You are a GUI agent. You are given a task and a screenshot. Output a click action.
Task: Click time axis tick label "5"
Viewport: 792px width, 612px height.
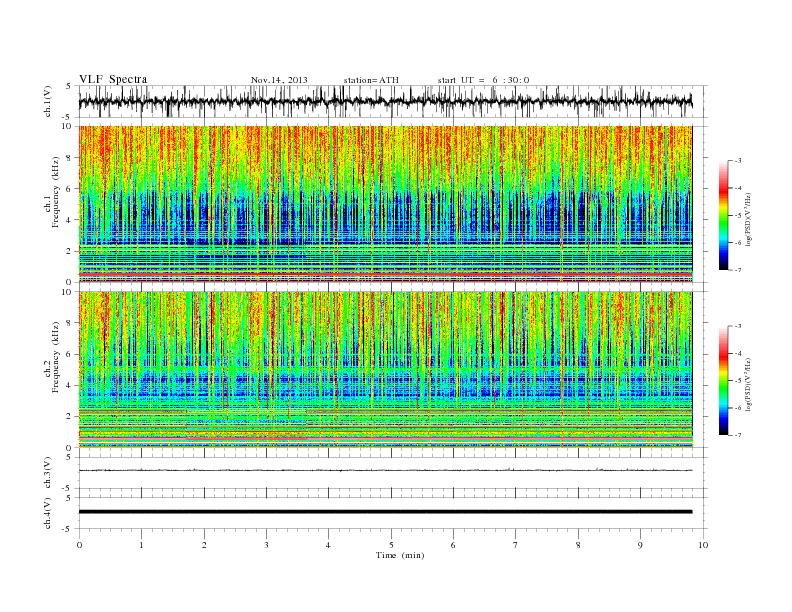coord(391,545)
